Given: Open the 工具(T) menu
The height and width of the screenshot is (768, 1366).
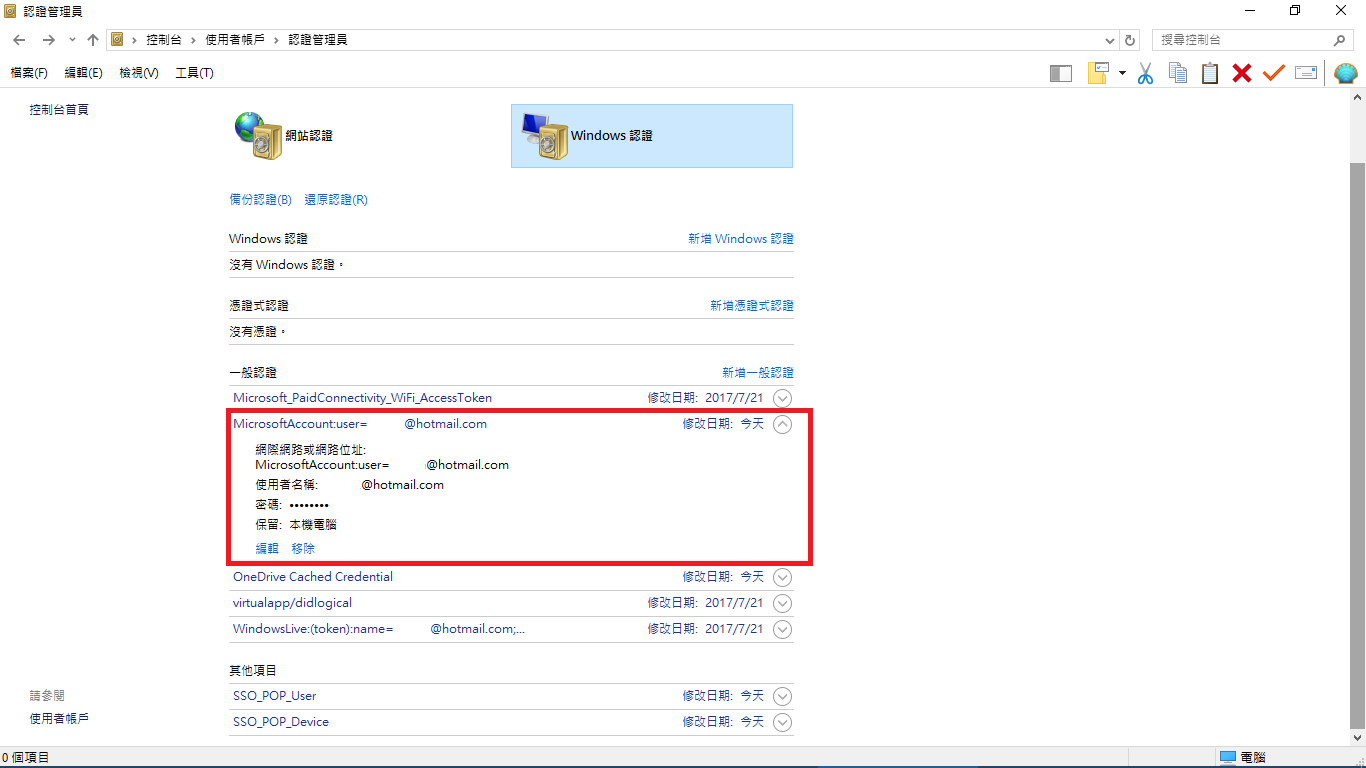Looking at the screenshot, I should 194,73.
